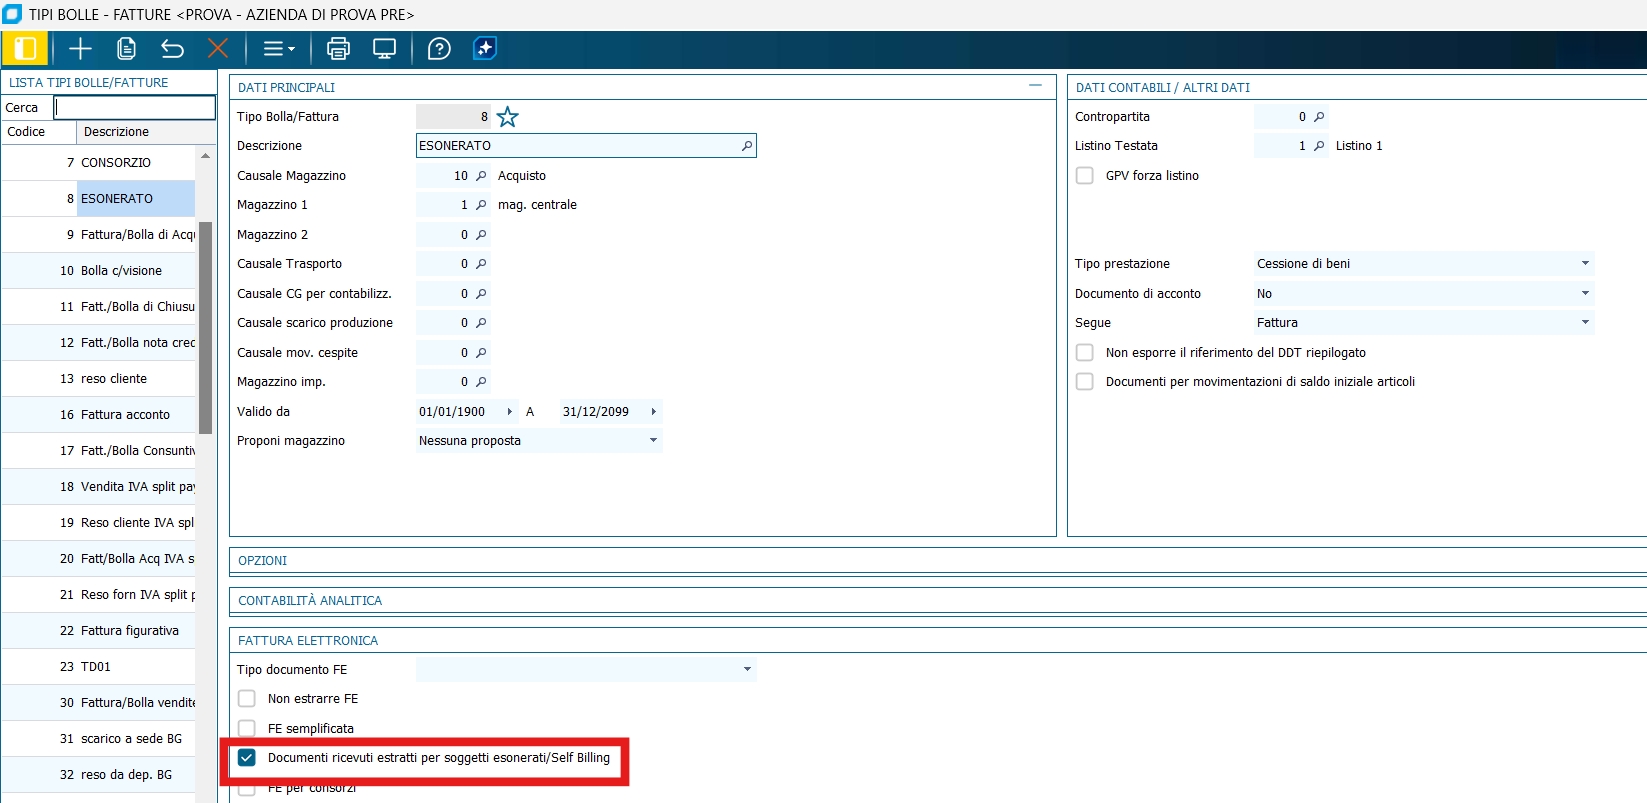Look up Causale mov. cespite magnifier

(481, 353)
